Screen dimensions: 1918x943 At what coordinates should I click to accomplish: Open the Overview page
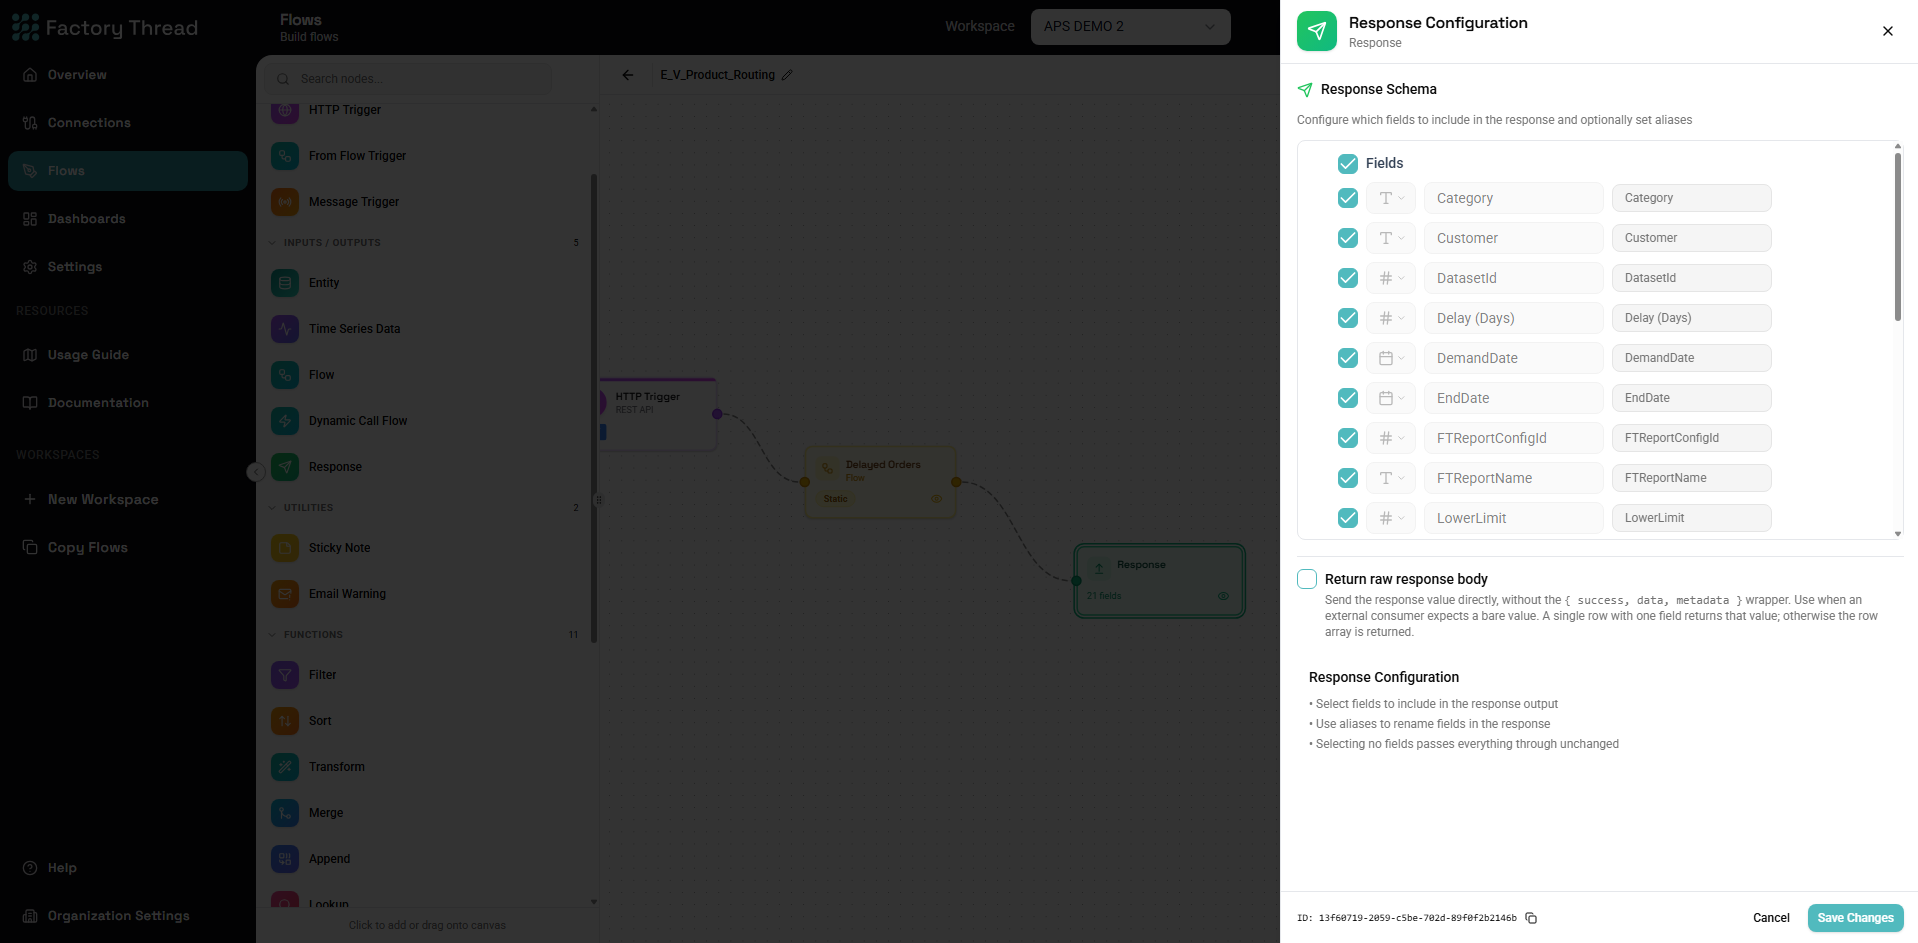tap(128, 75)
